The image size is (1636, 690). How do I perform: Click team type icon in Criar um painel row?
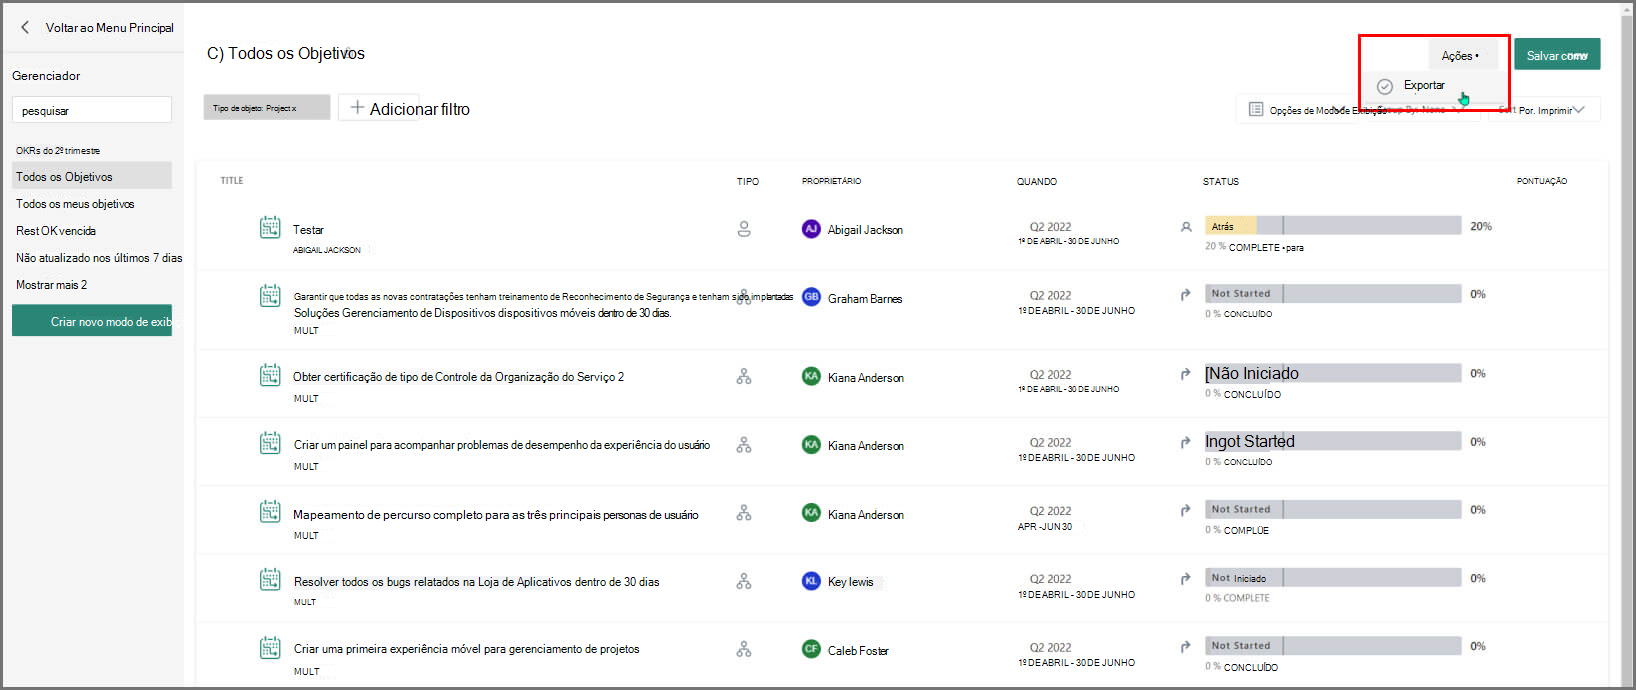pyautogui.click(x=744, y=445)
